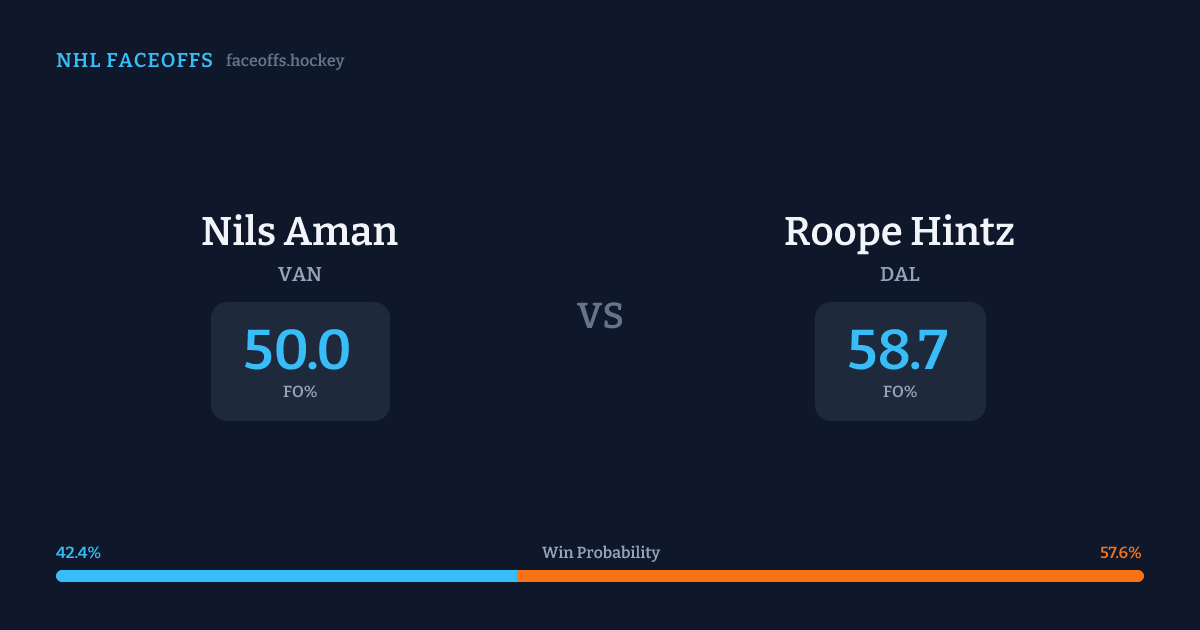1200x630 pixels.
Task: Select the Nils Aman player name
Action: click(299, 232)
